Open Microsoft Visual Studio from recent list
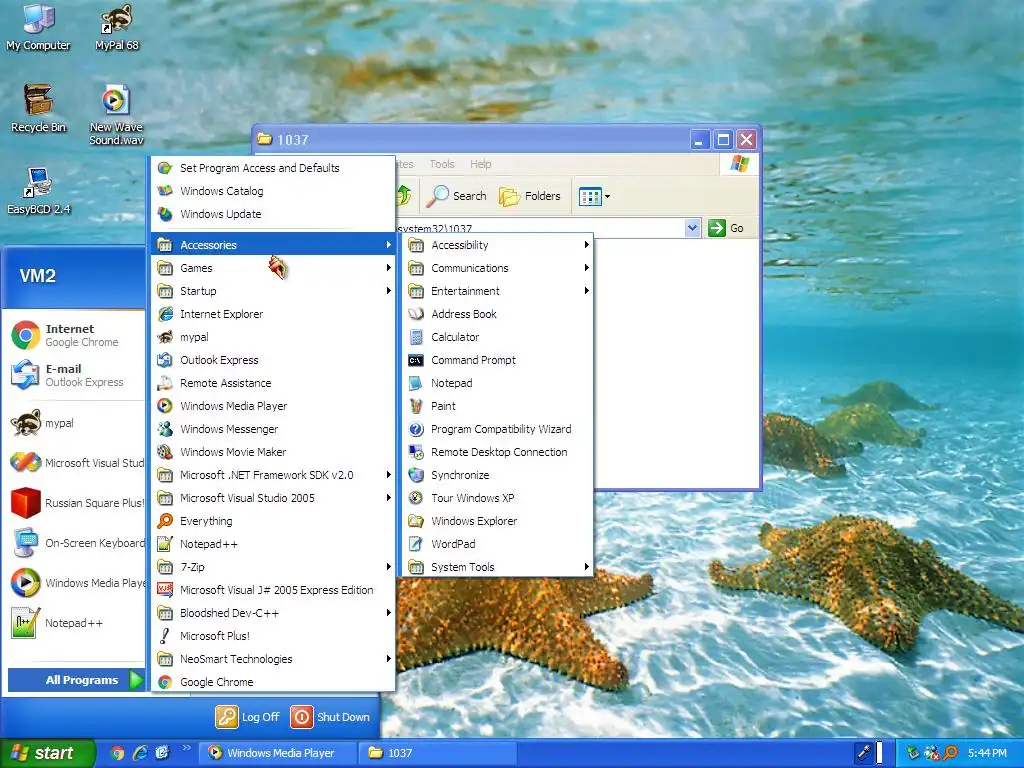This screenshot has height=768, width=1024. pyautogui.click(x=74, y=463)
